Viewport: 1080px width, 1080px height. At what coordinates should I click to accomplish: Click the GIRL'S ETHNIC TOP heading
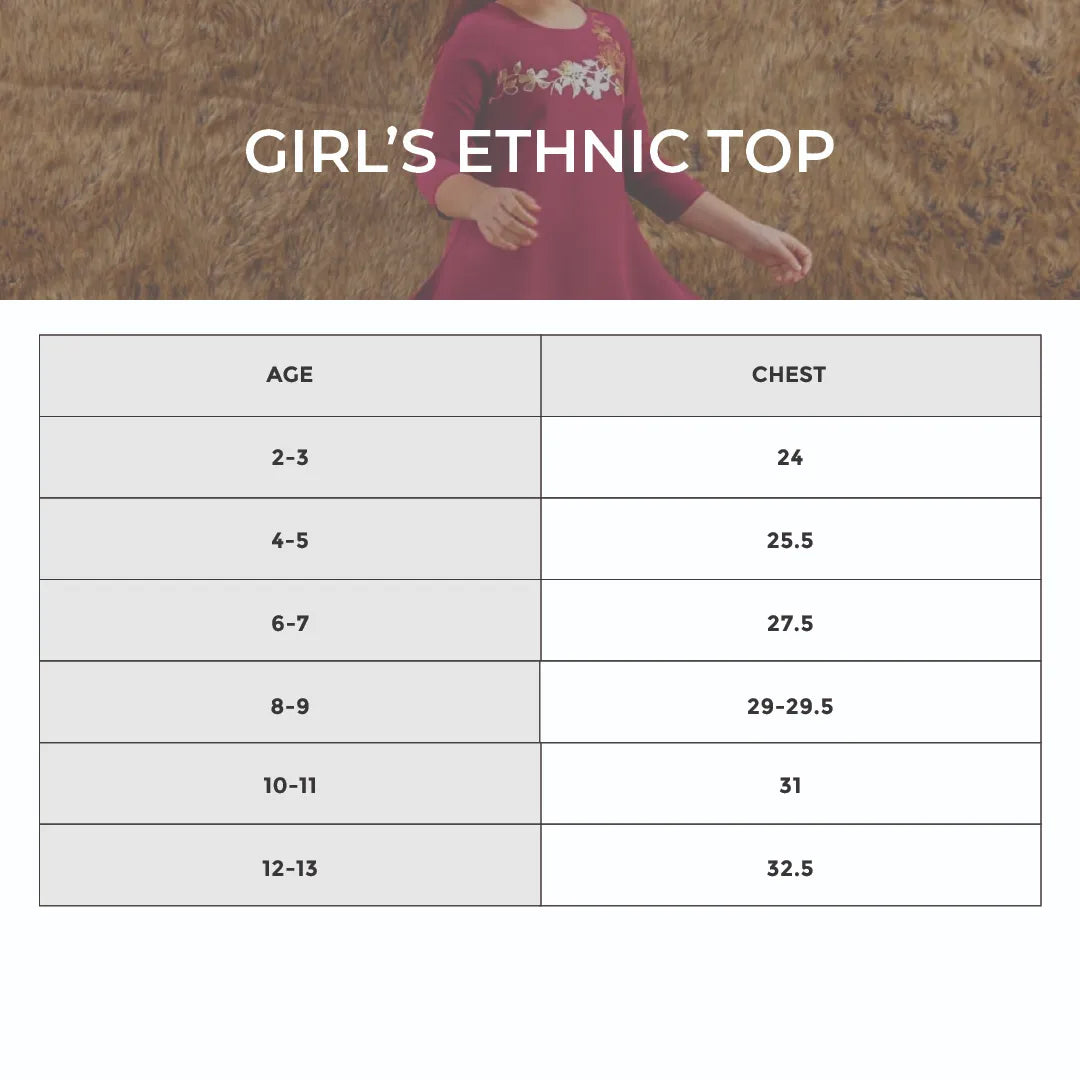click(539, 151)
